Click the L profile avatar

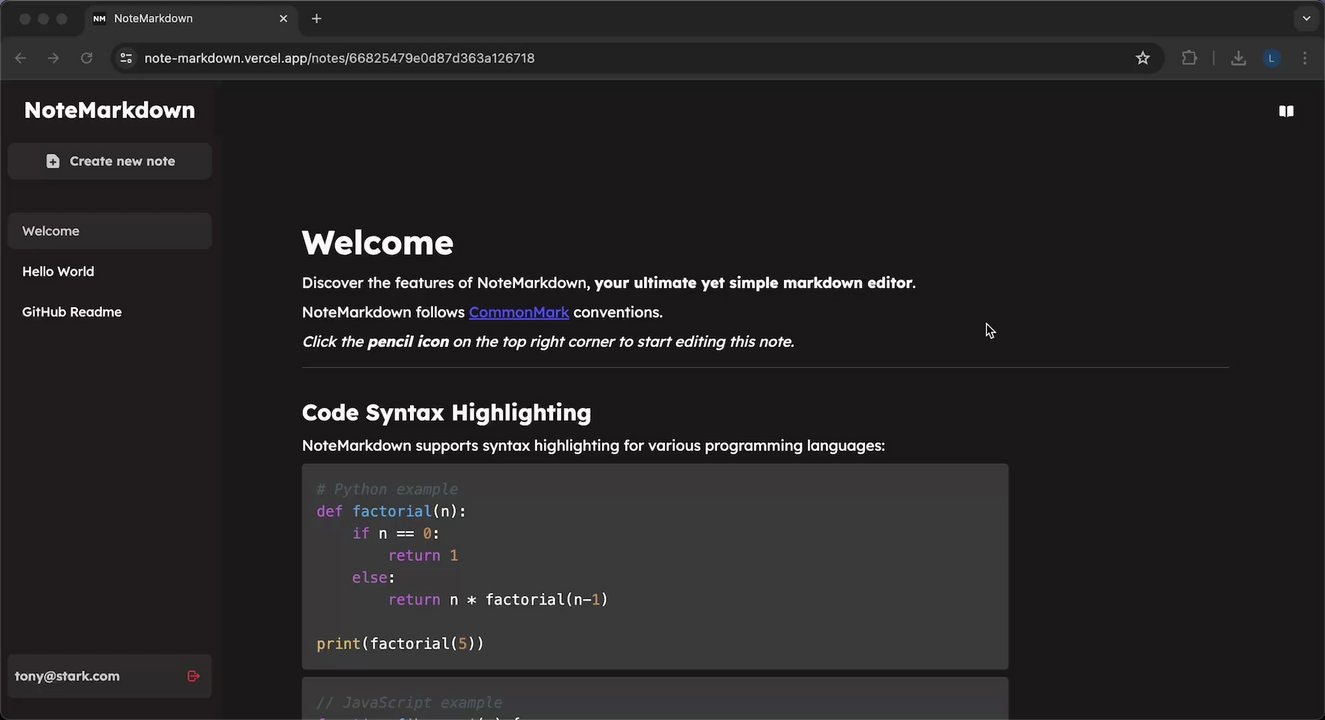[1271, 58]
